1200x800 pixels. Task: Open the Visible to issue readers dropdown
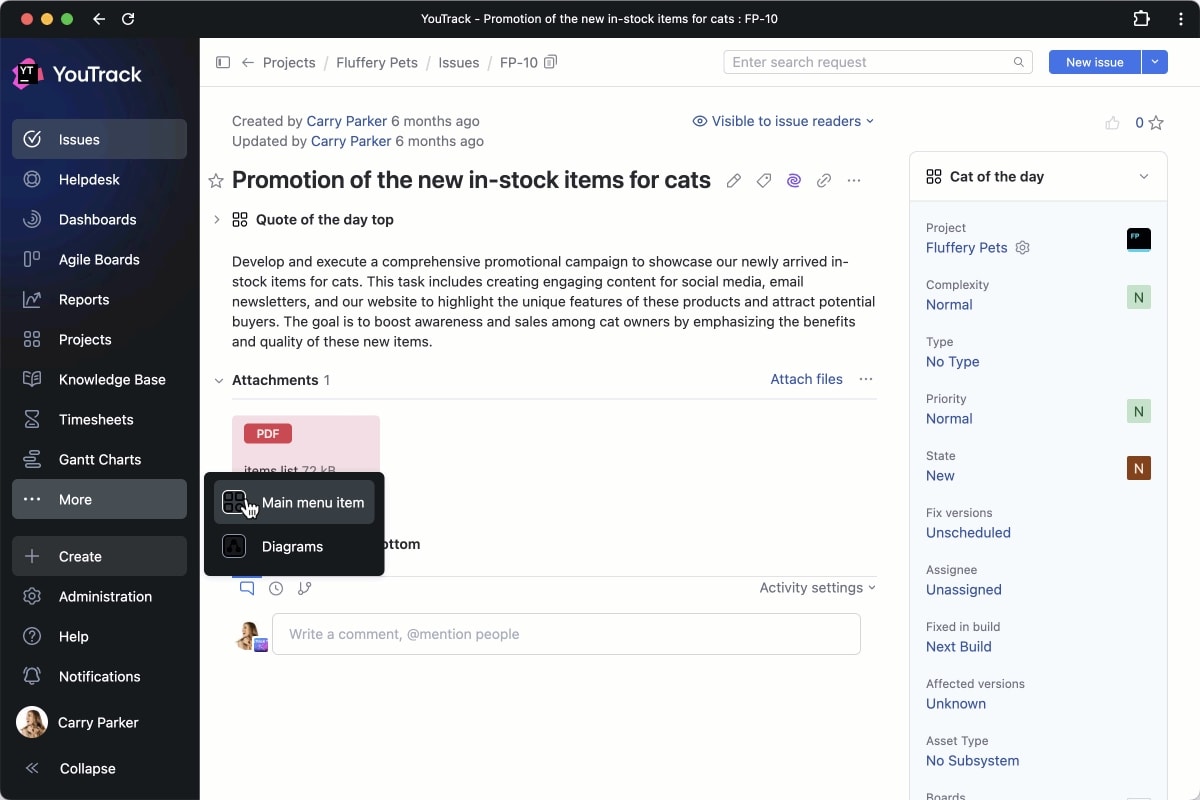(783, 121)
